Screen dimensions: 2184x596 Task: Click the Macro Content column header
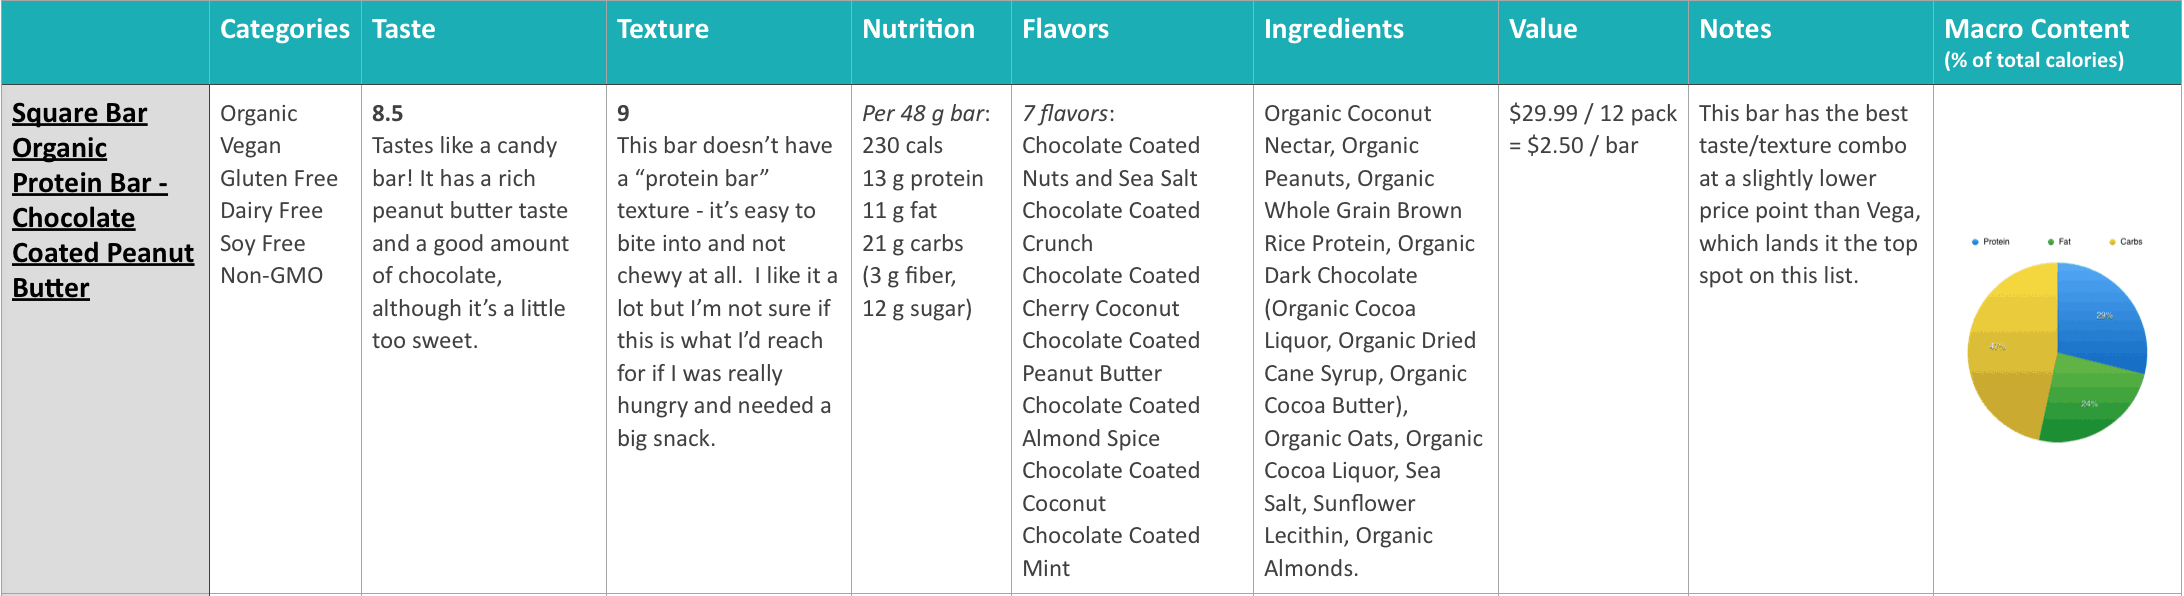coord(2037,29)
